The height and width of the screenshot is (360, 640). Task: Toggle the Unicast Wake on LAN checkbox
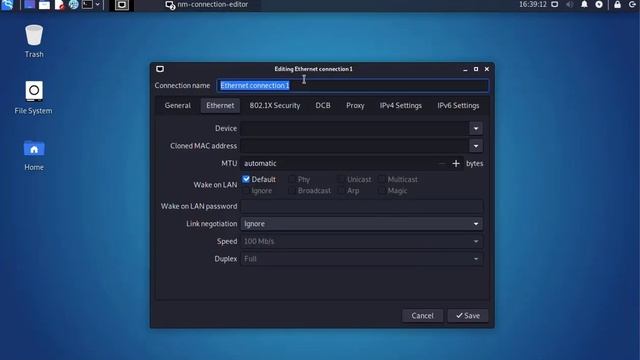click(x=341, y=179)
